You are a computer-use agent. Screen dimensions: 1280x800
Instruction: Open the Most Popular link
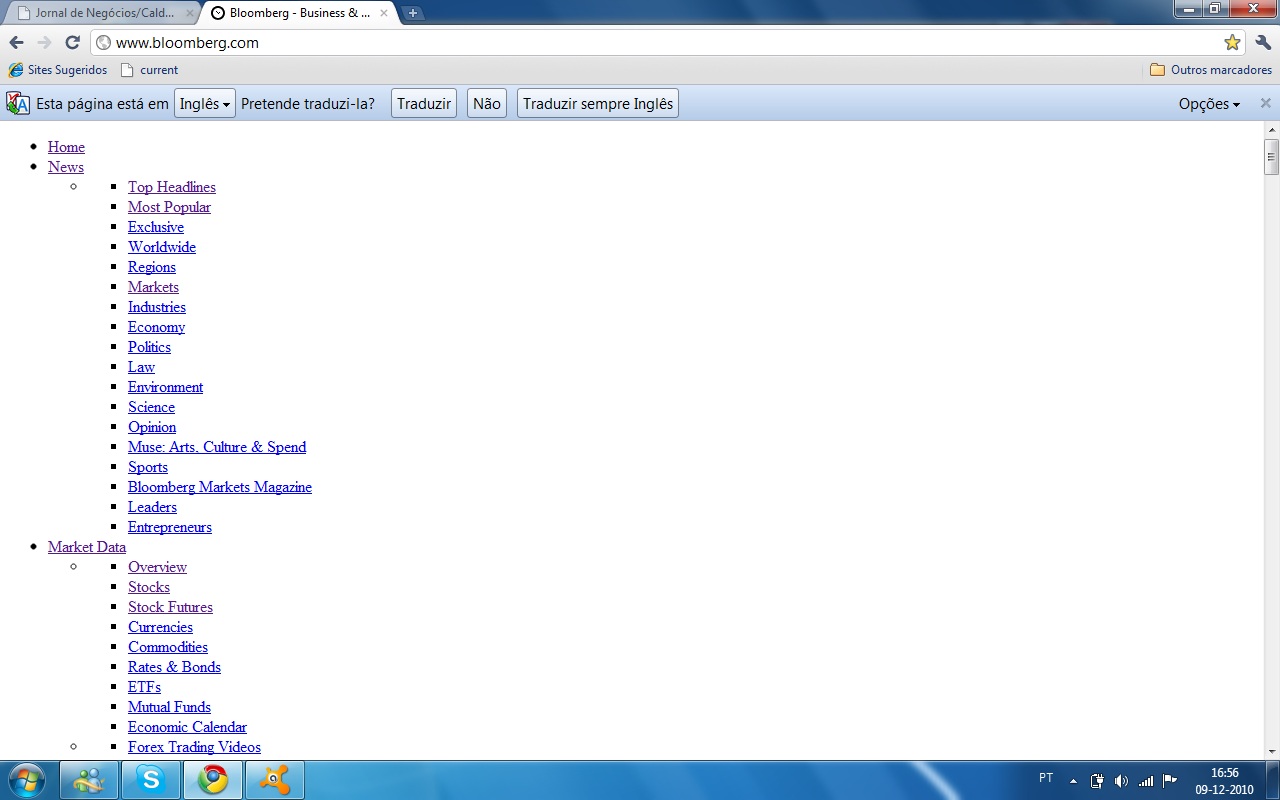pos(169,207)
